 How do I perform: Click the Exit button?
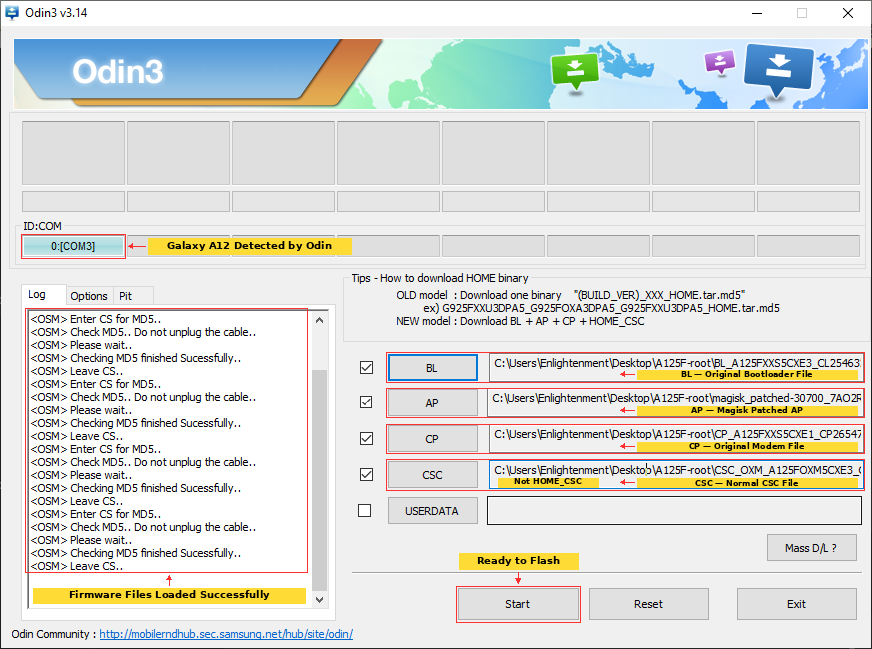[x=796, y=604]
